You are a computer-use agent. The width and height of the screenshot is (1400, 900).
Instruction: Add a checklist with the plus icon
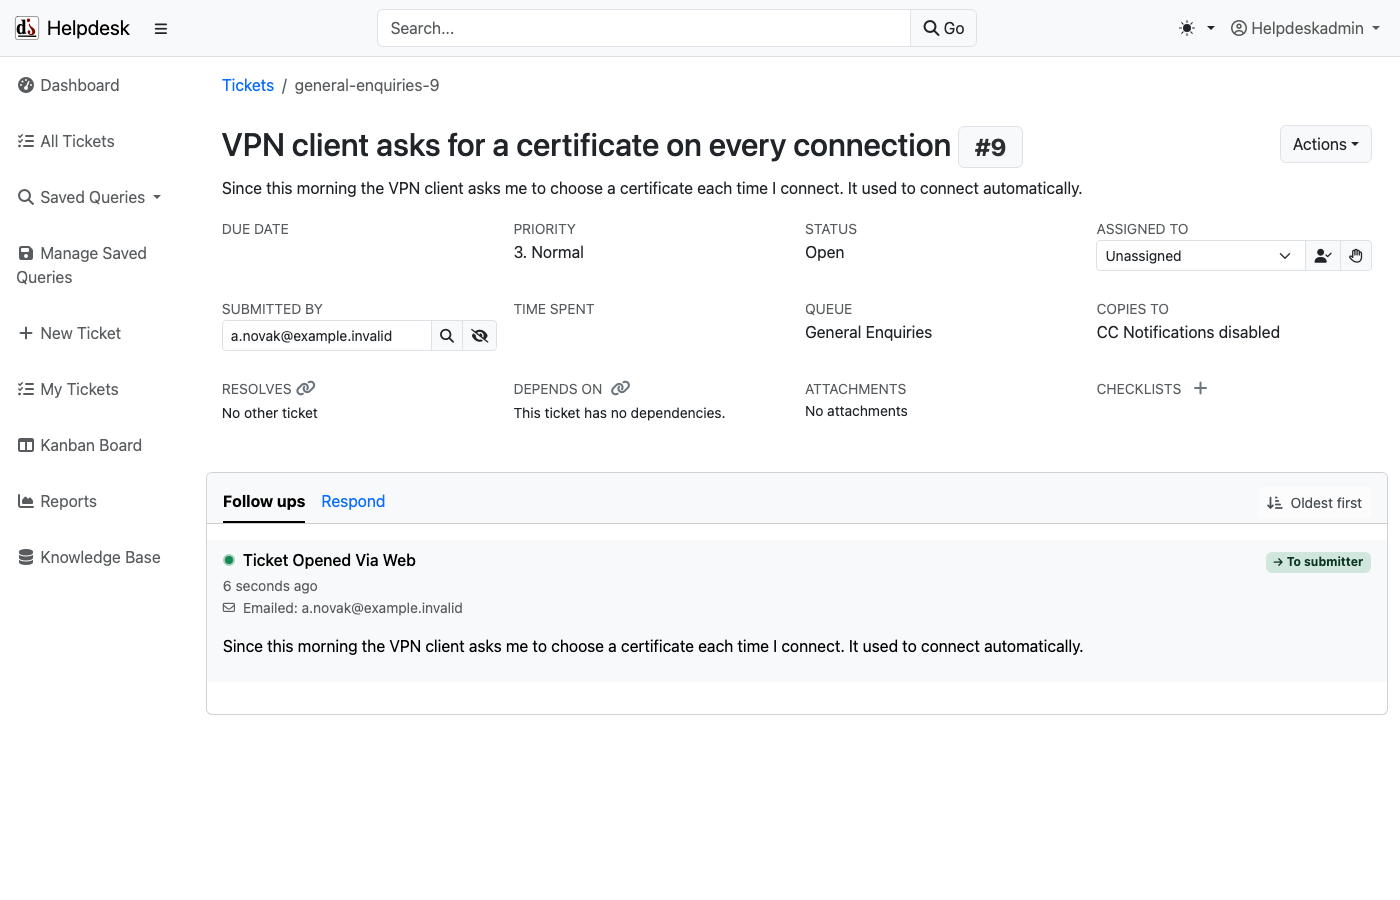1201,388
